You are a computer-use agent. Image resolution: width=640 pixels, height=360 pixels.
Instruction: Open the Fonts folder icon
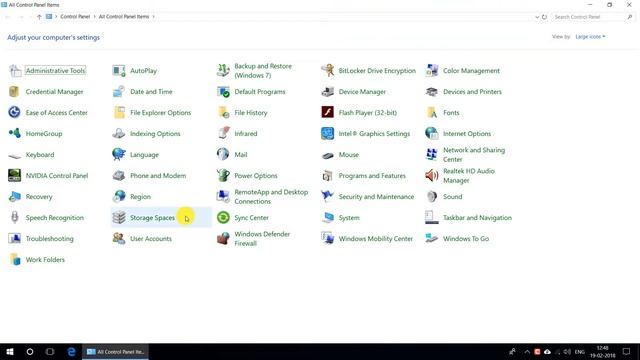pos(432,112)
